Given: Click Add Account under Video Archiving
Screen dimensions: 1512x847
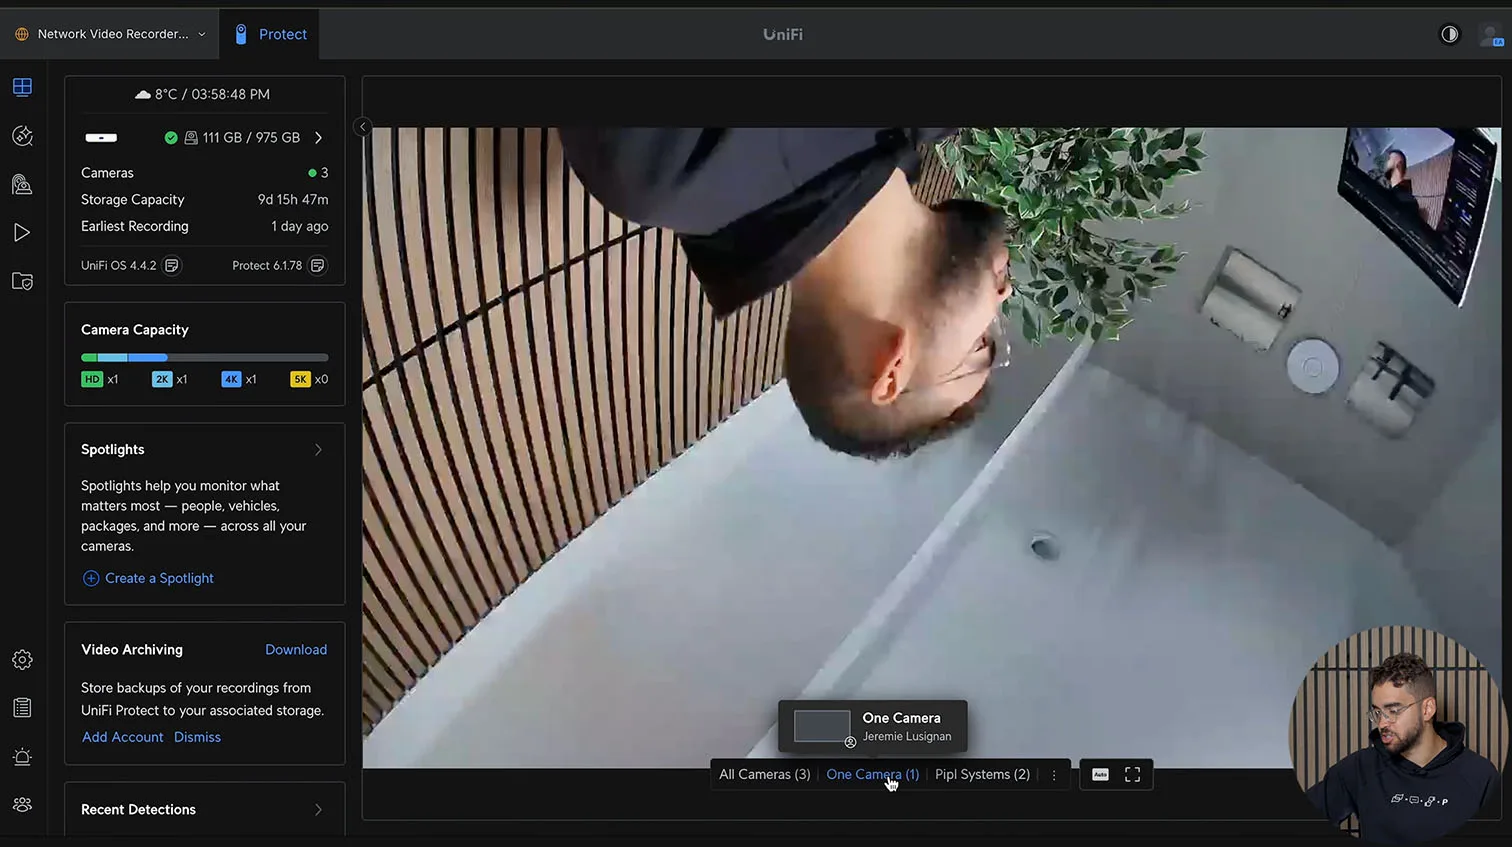Looking at the screenshot, I should click(122, 737).
